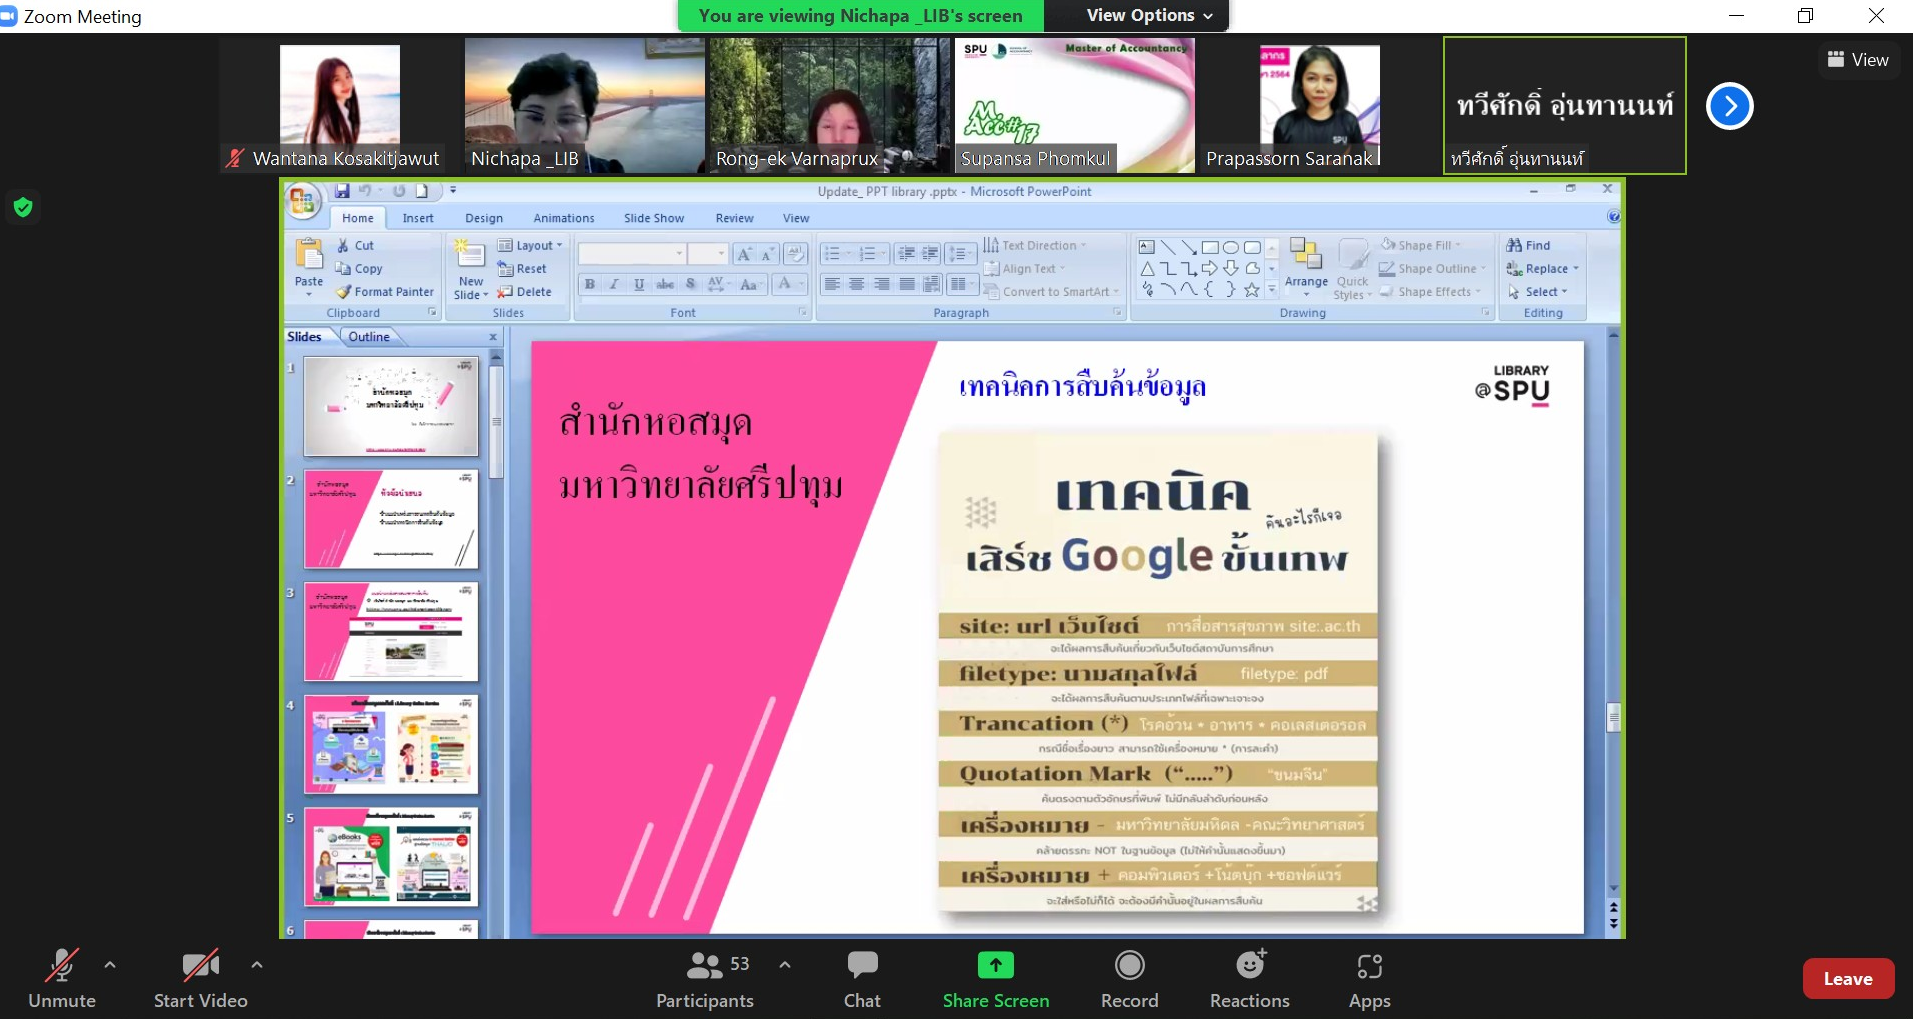Click the Paste icon in Clipboard group
The image size is (1913, 1019).
309,255
